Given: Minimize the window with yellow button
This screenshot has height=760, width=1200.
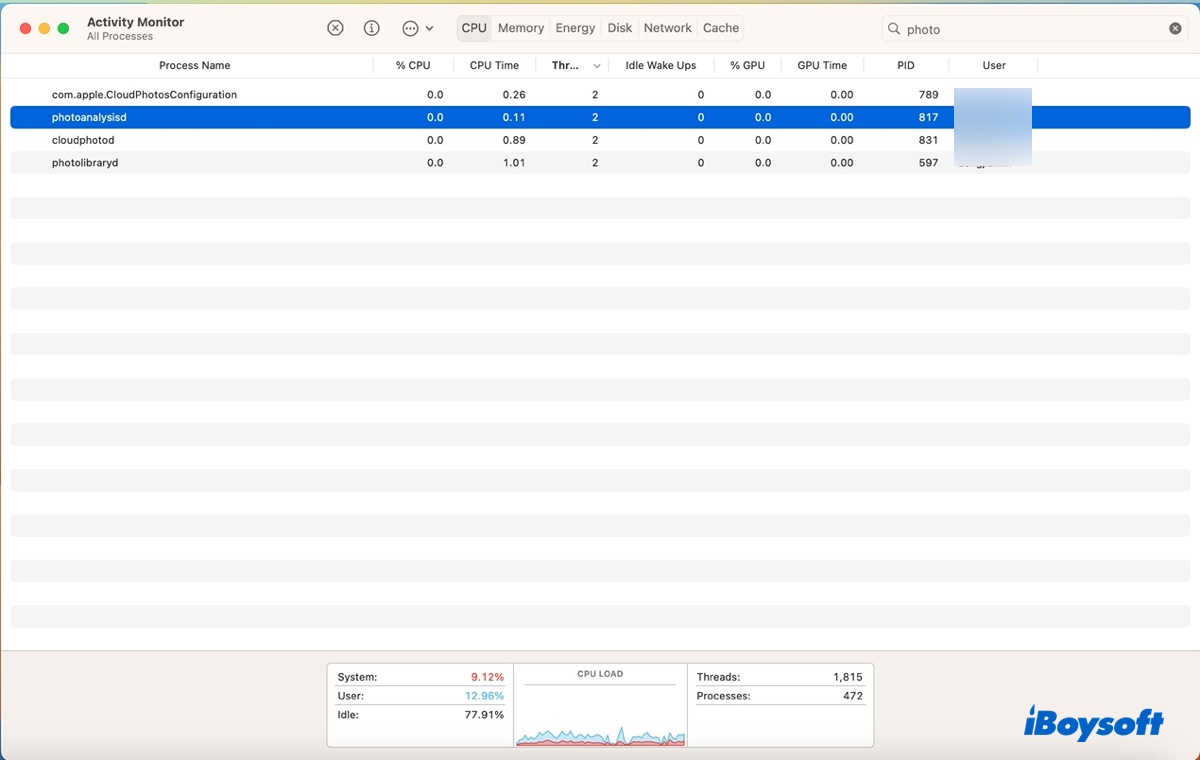Looking at the screenshot, I should [x=44, y=28].
